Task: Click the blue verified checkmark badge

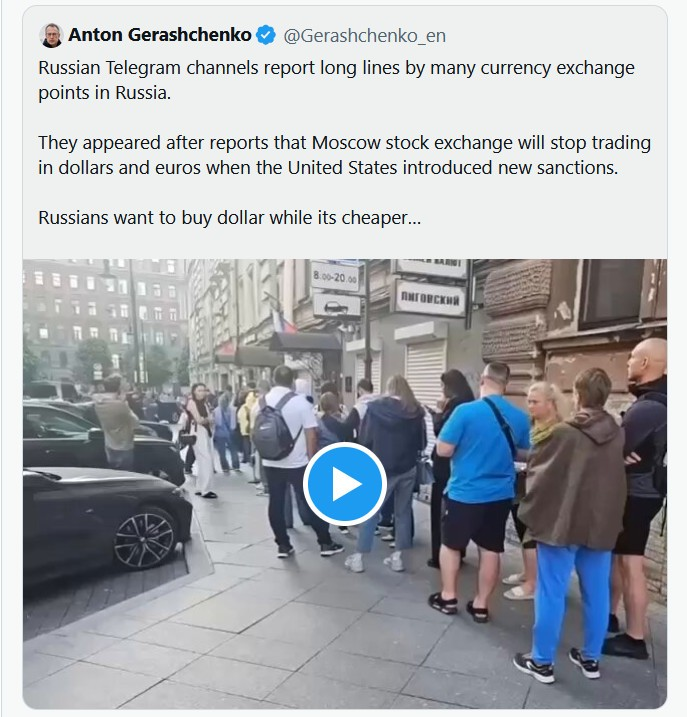Action: pyautogui.click(x=266, y=35)
